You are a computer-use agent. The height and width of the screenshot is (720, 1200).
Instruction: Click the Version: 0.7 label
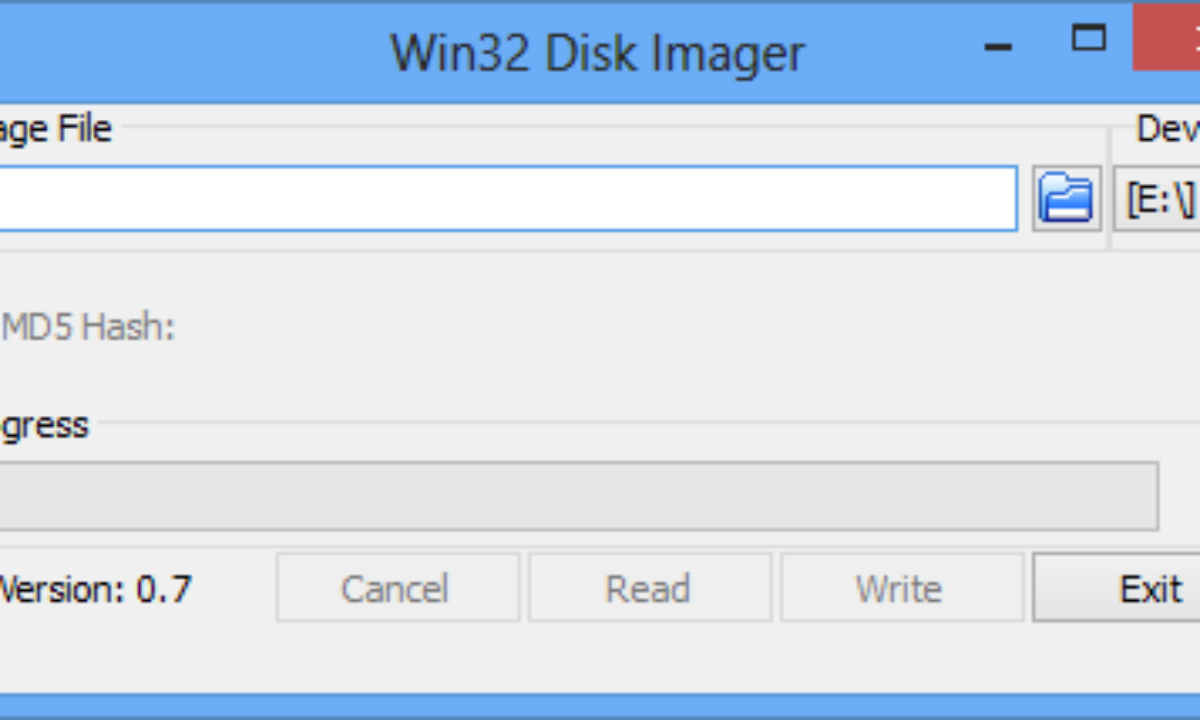point(95,589)
